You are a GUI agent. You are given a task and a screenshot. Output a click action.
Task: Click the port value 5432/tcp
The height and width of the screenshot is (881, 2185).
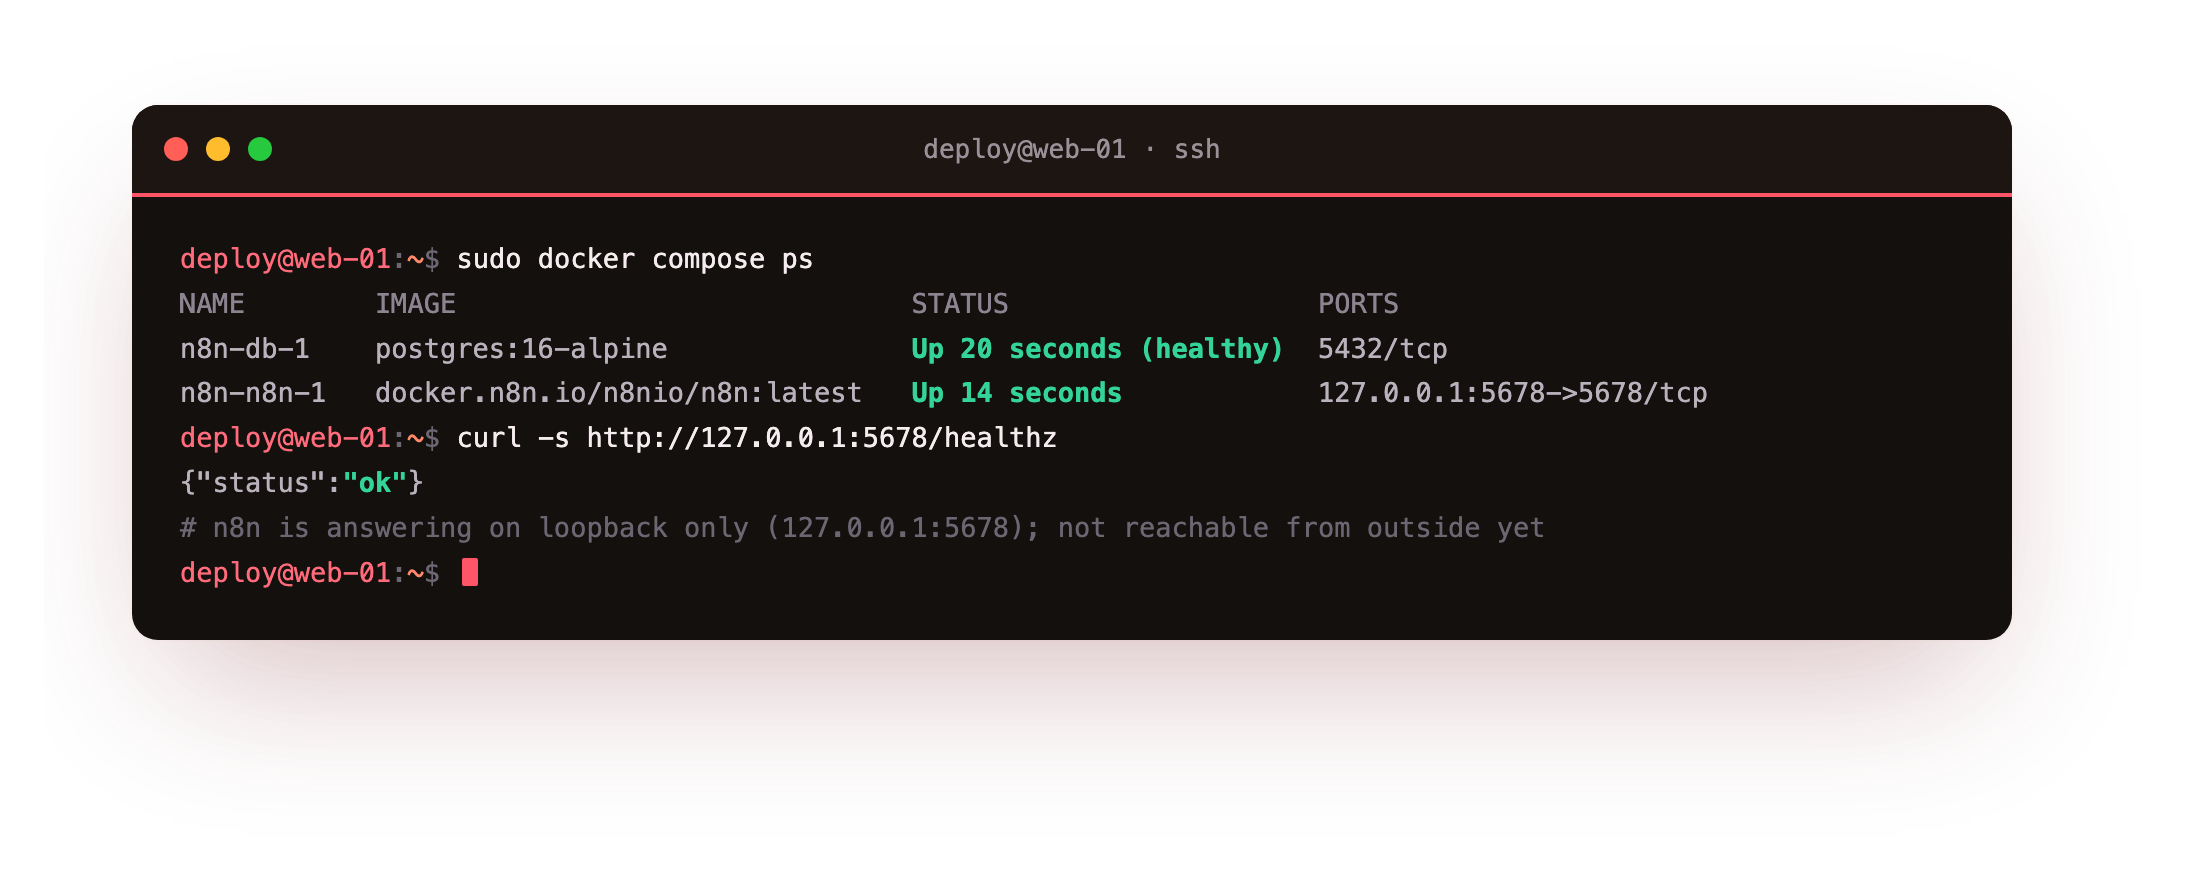click(1383, 349)
